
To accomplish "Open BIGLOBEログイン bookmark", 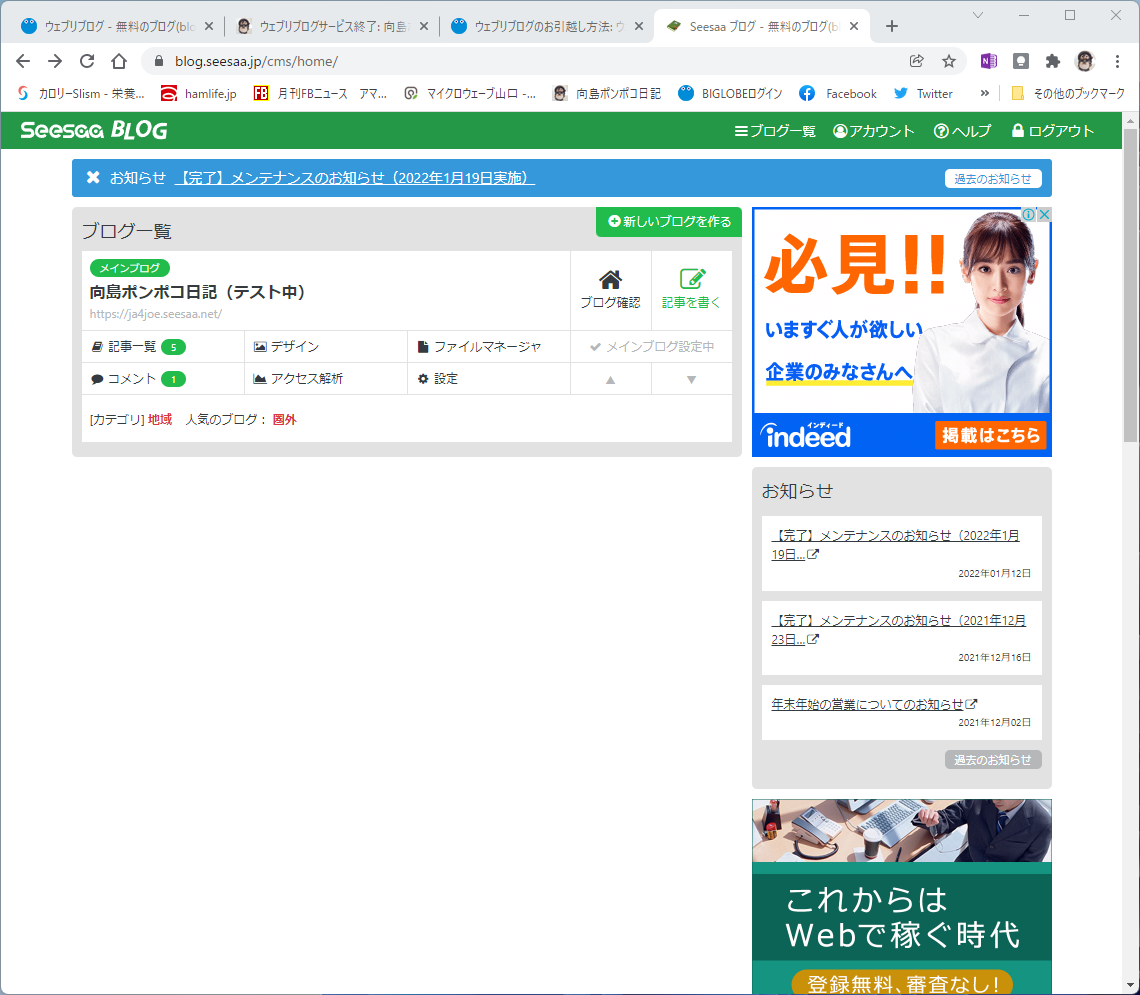I will tap(731, 94).
